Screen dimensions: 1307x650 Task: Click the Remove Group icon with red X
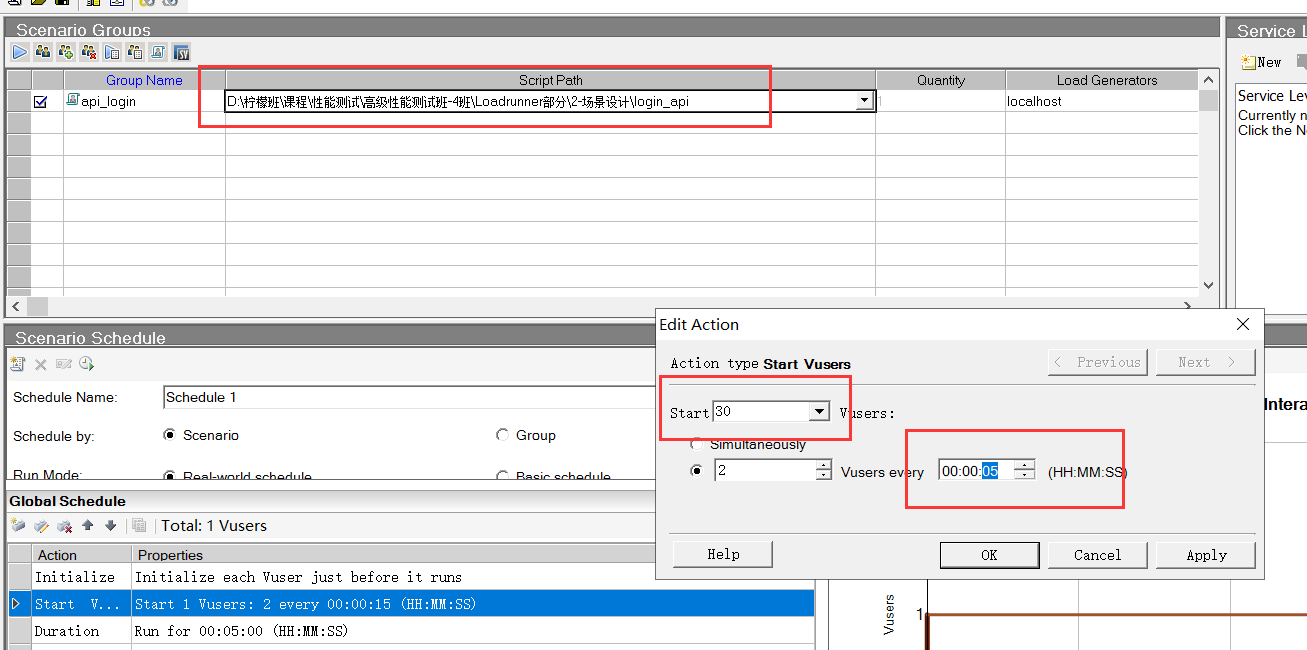[x=89, y=52]
